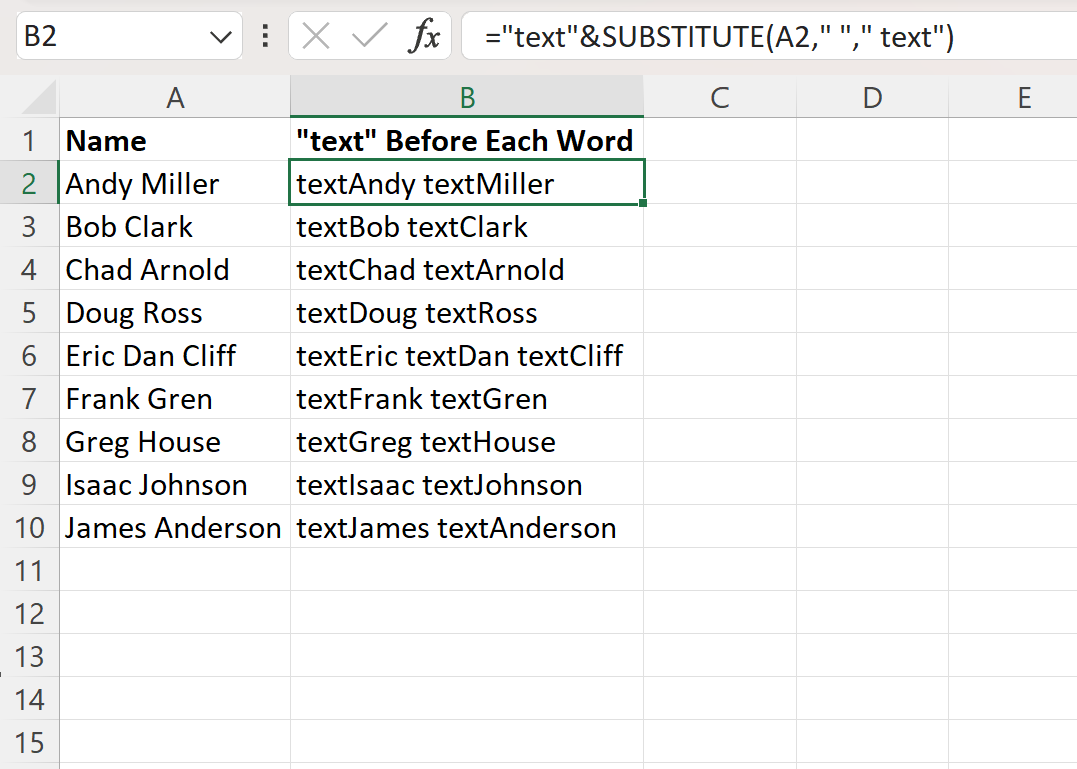The image size is (1077, 769).
Task: Click the Select All corner triangle
Action: [40, 98]
